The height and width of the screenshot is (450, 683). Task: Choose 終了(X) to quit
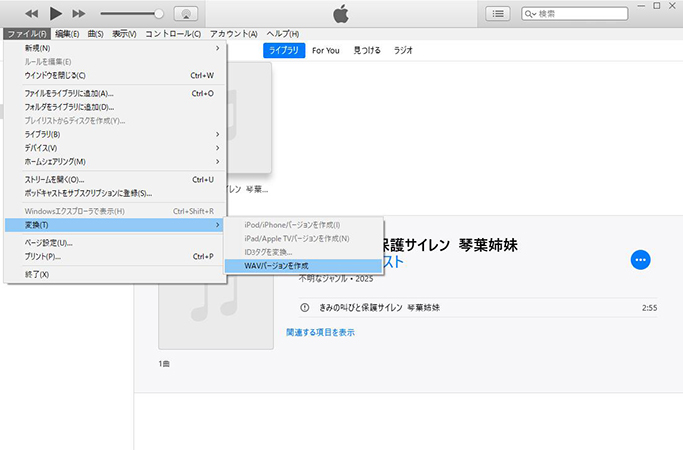(115, 274)
